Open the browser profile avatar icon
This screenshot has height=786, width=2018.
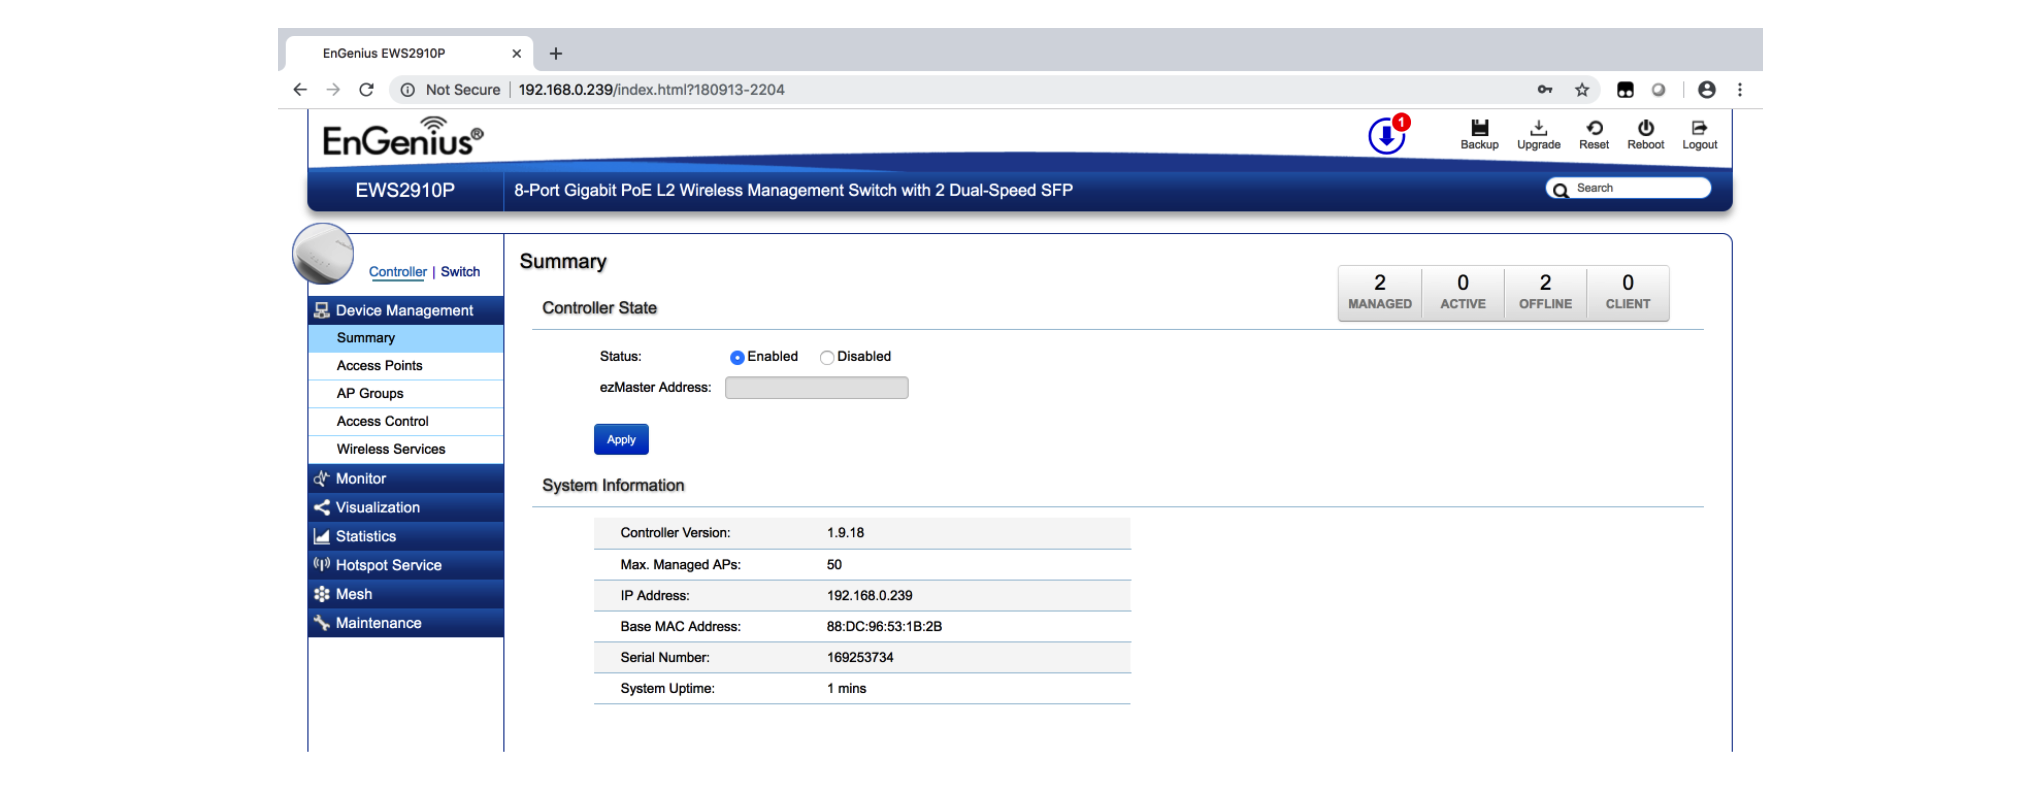(x=1707, y=90)
